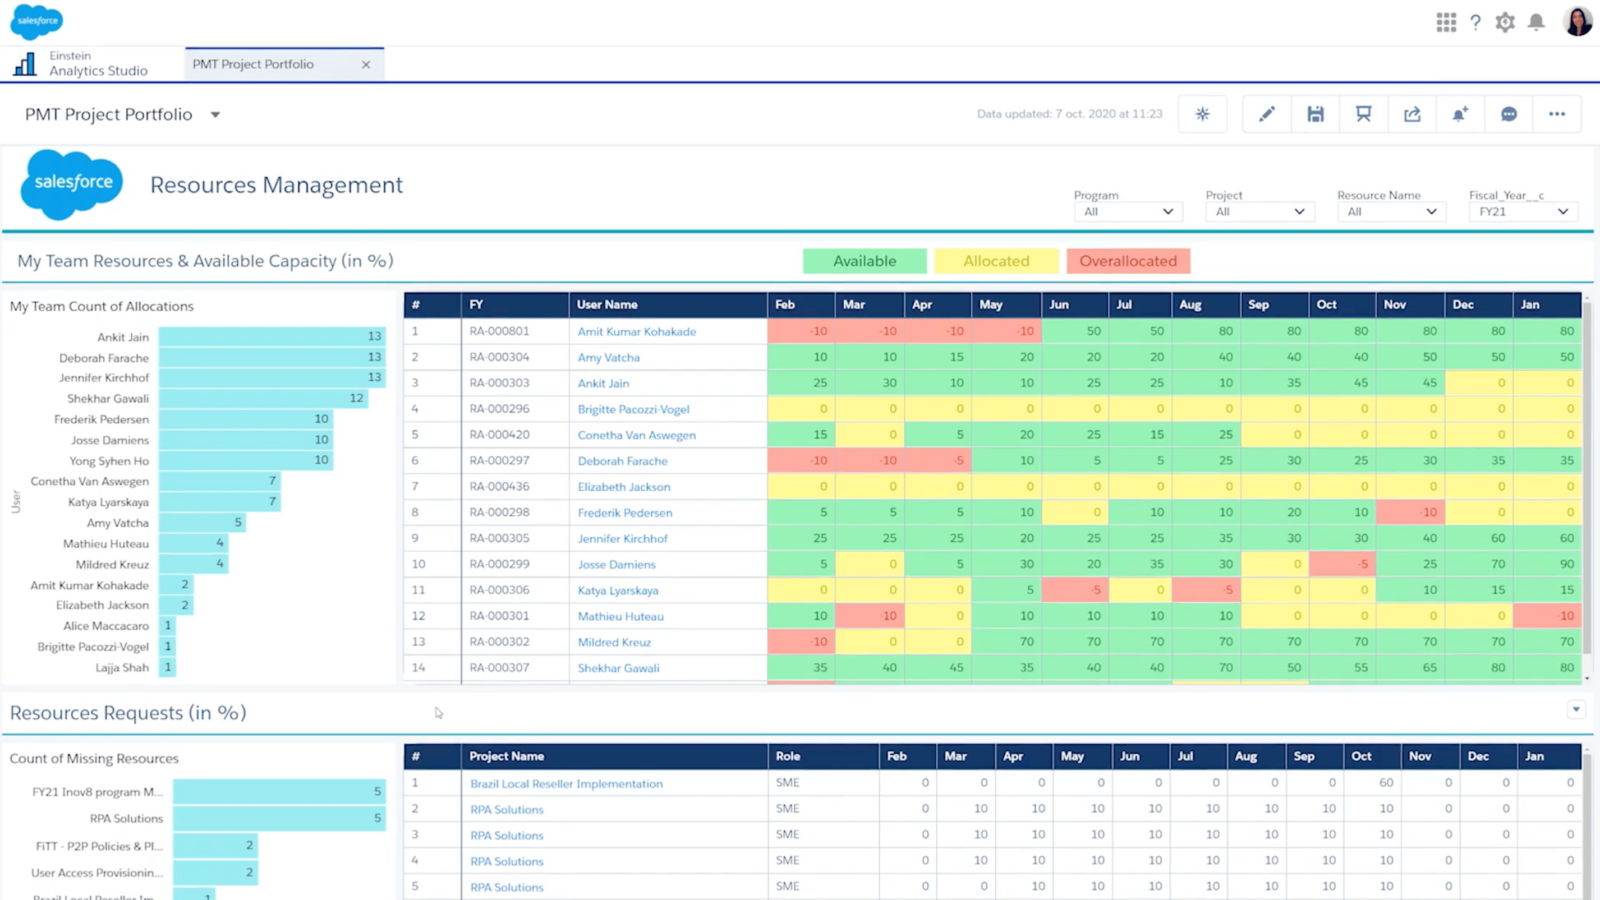Open the Amy Vatcha resource link
Image resolution: width=1600 pixels, height=900 pixels.
click(x=608, y=357)
